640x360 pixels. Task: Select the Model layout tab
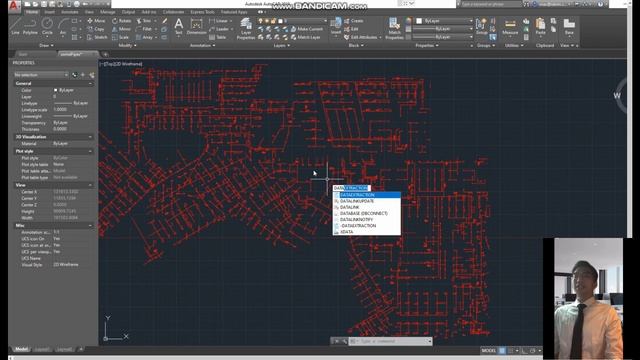point(21,349)
